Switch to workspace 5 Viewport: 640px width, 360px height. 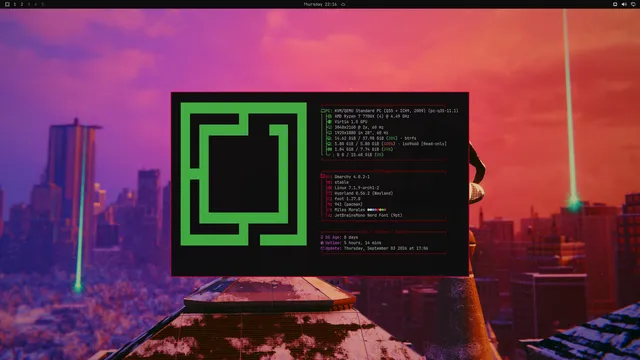point(42,4)
